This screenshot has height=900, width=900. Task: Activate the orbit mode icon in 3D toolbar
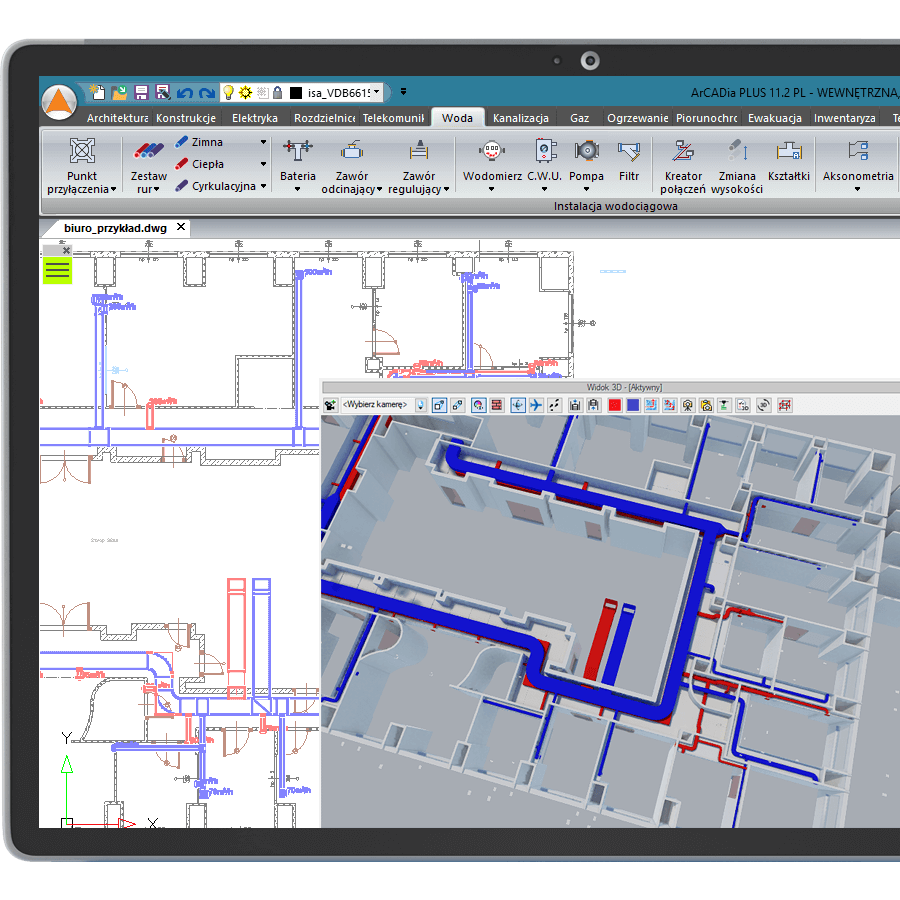tap(517, 405)
